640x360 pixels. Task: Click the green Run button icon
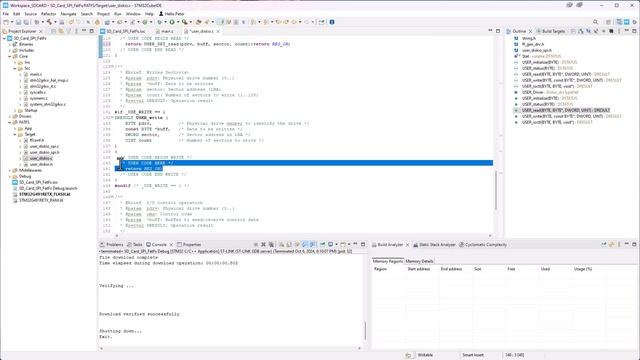pos(172,22)
